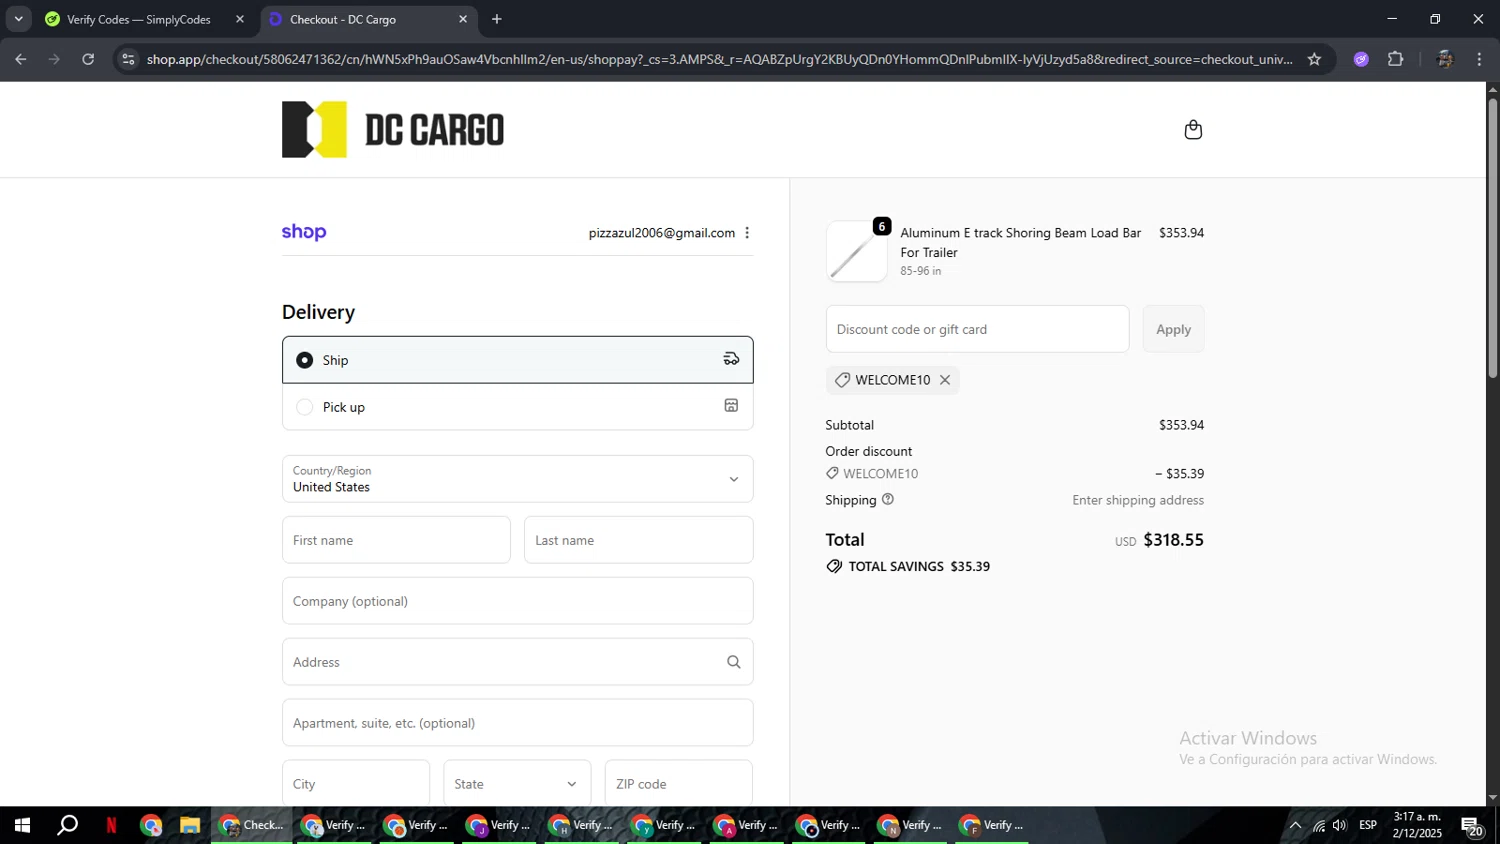Open the State dropdown
1500x844 pixels.
click(x=517, y=784)
